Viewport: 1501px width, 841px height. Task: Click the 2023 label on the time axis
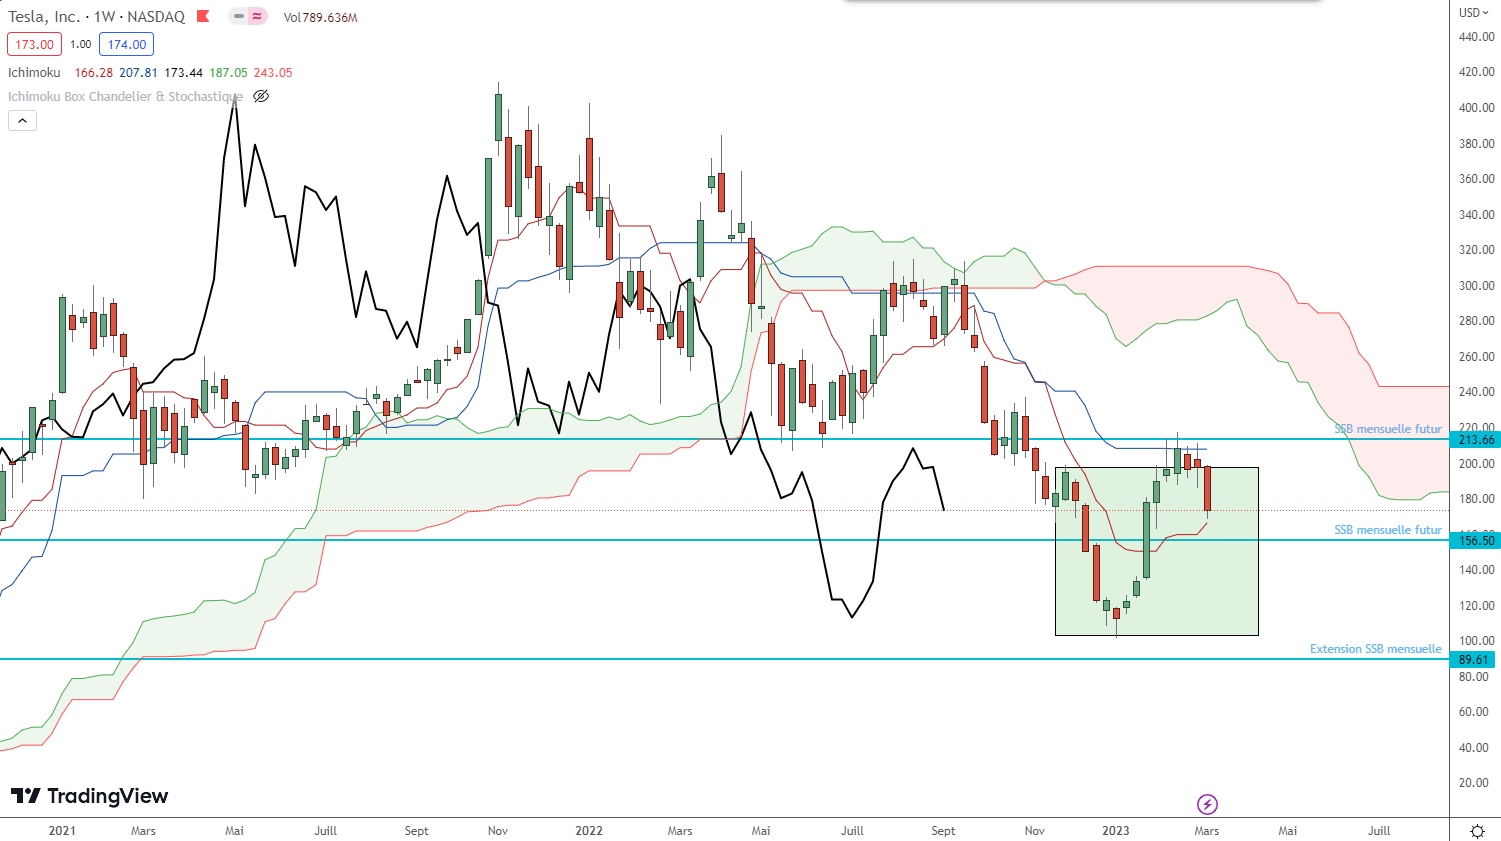point(1116,831)
